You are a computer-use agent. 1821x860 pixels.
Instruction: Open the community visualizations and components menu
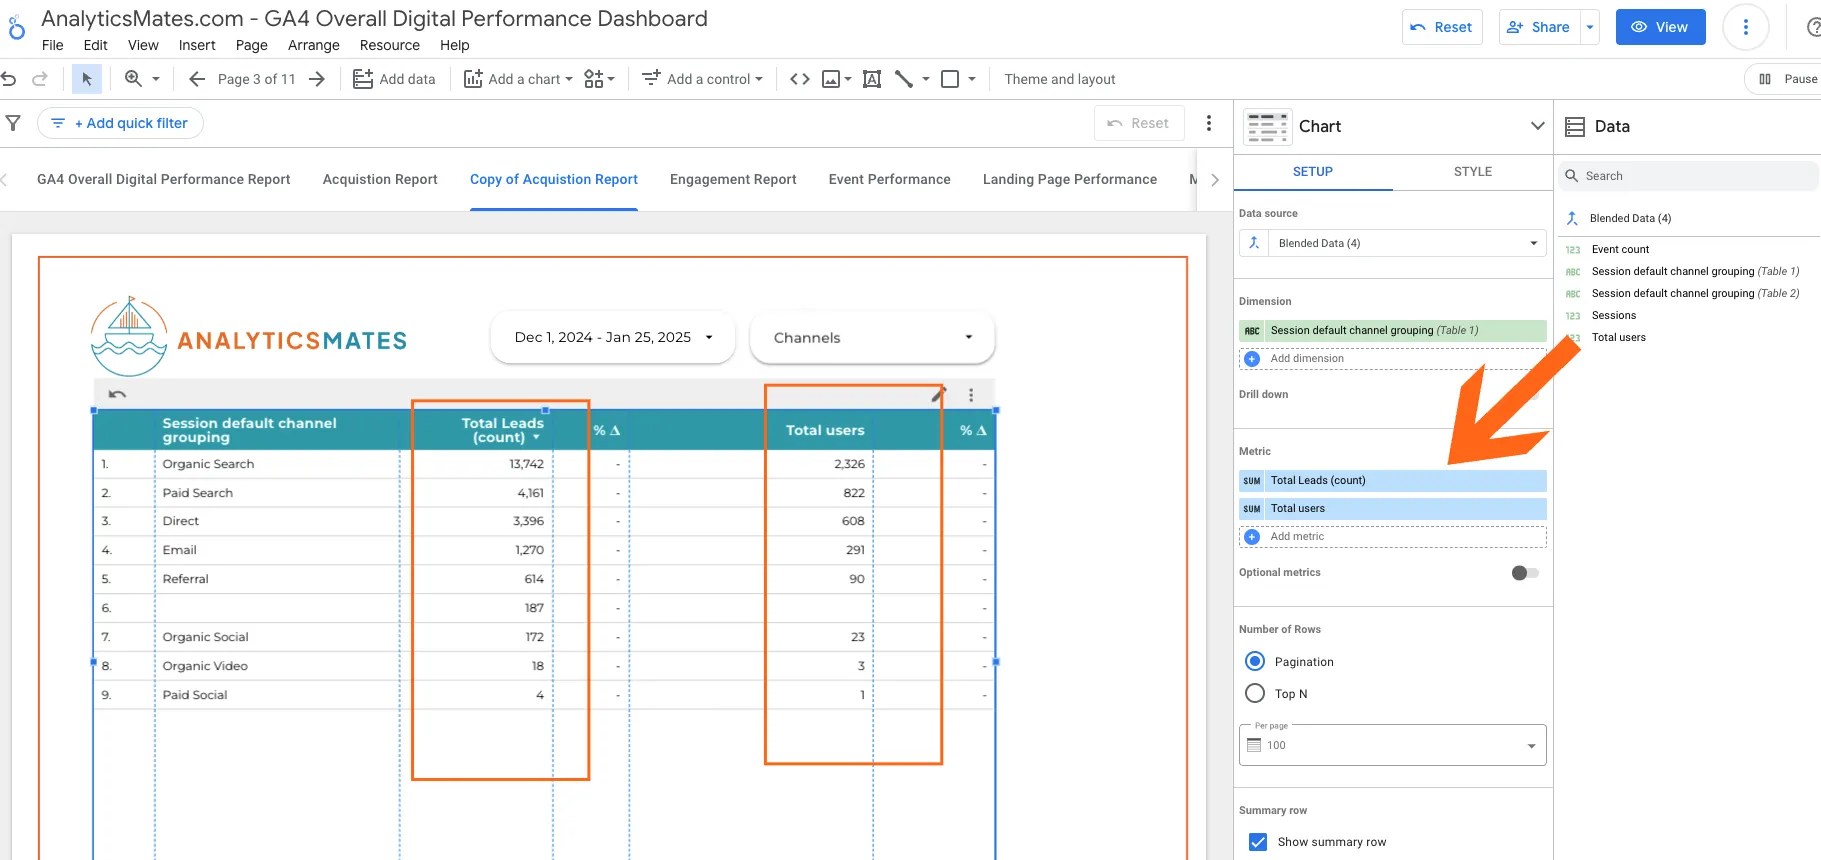tap(599, 79)
